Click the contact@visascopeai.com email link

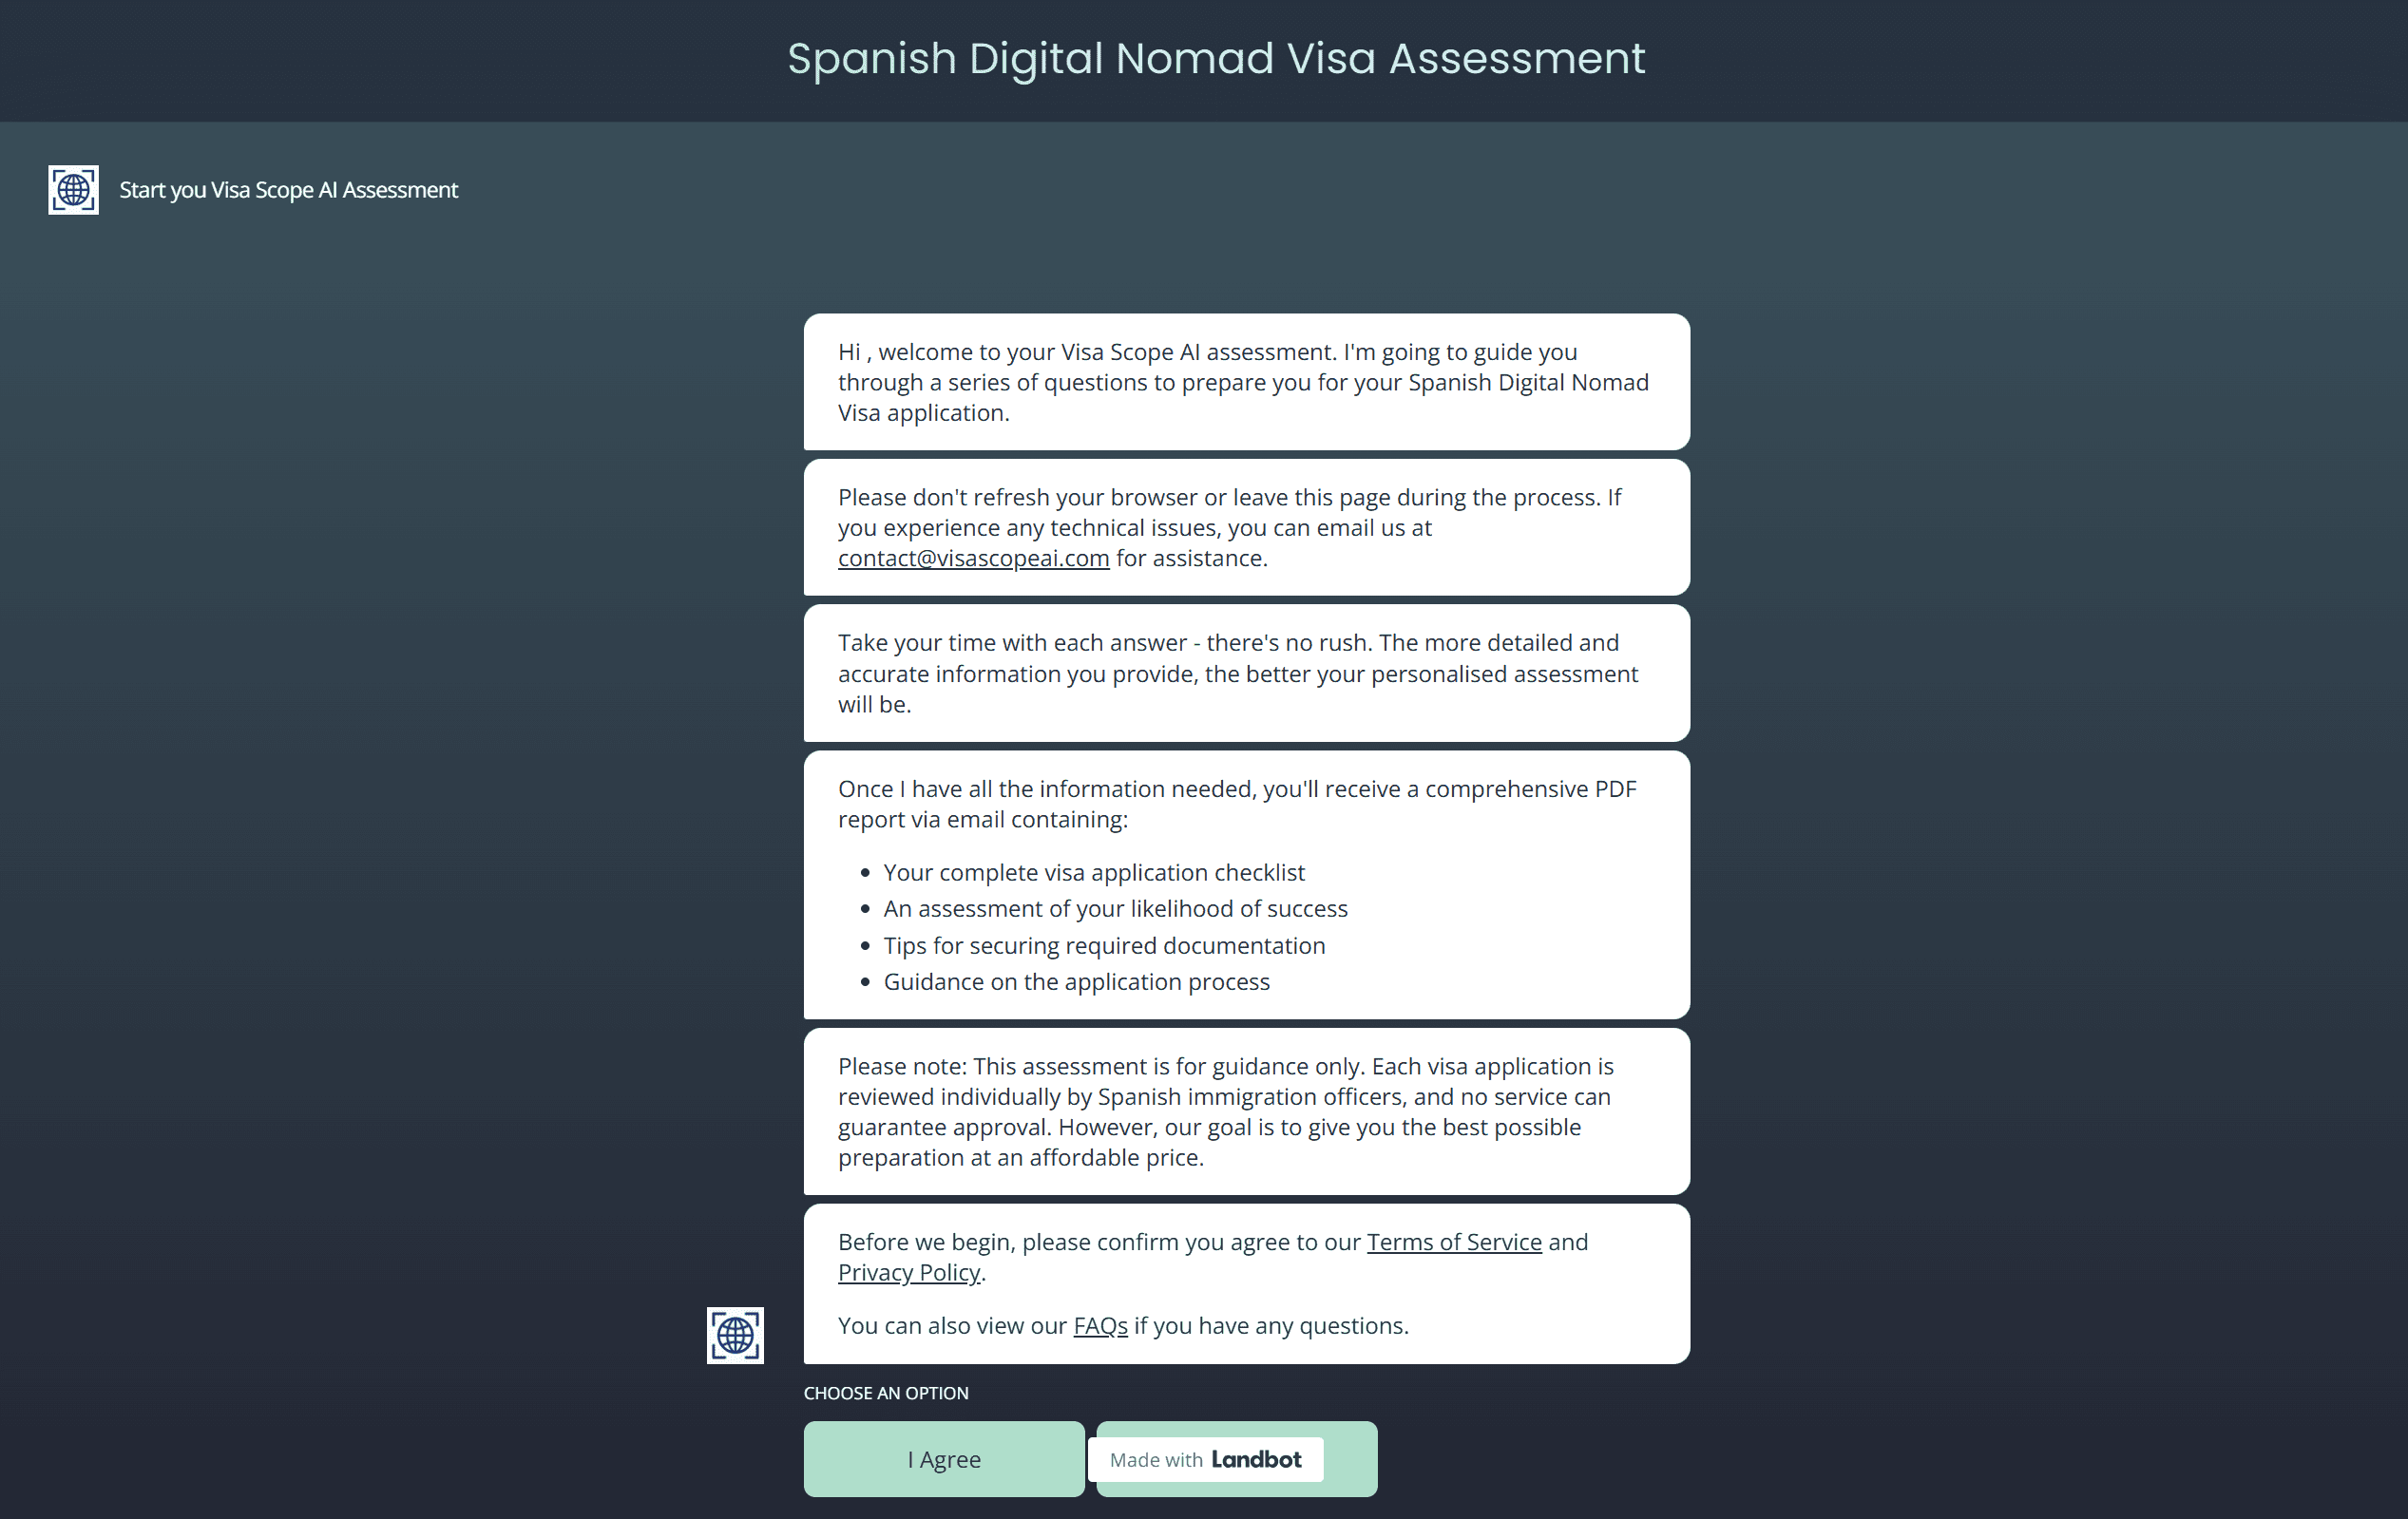tap(973, 558)
